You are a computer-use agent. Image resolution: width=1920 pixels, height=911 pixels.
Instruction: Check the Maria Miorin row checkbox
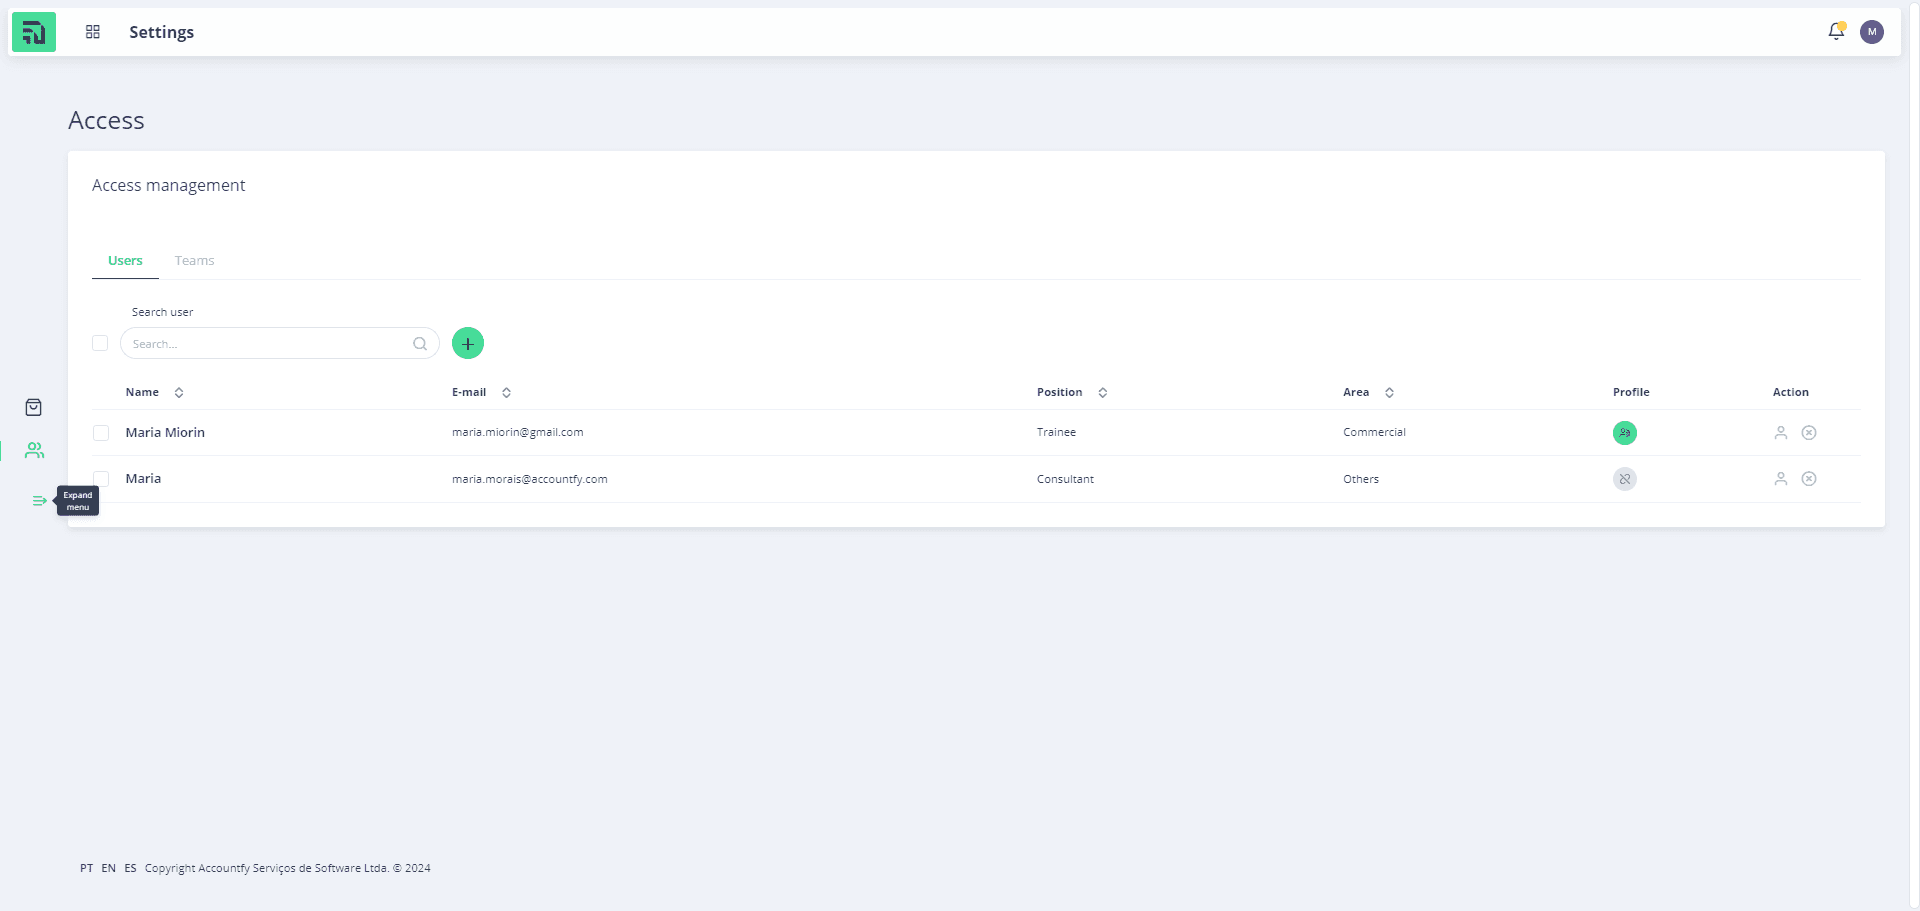click(101, 433)
